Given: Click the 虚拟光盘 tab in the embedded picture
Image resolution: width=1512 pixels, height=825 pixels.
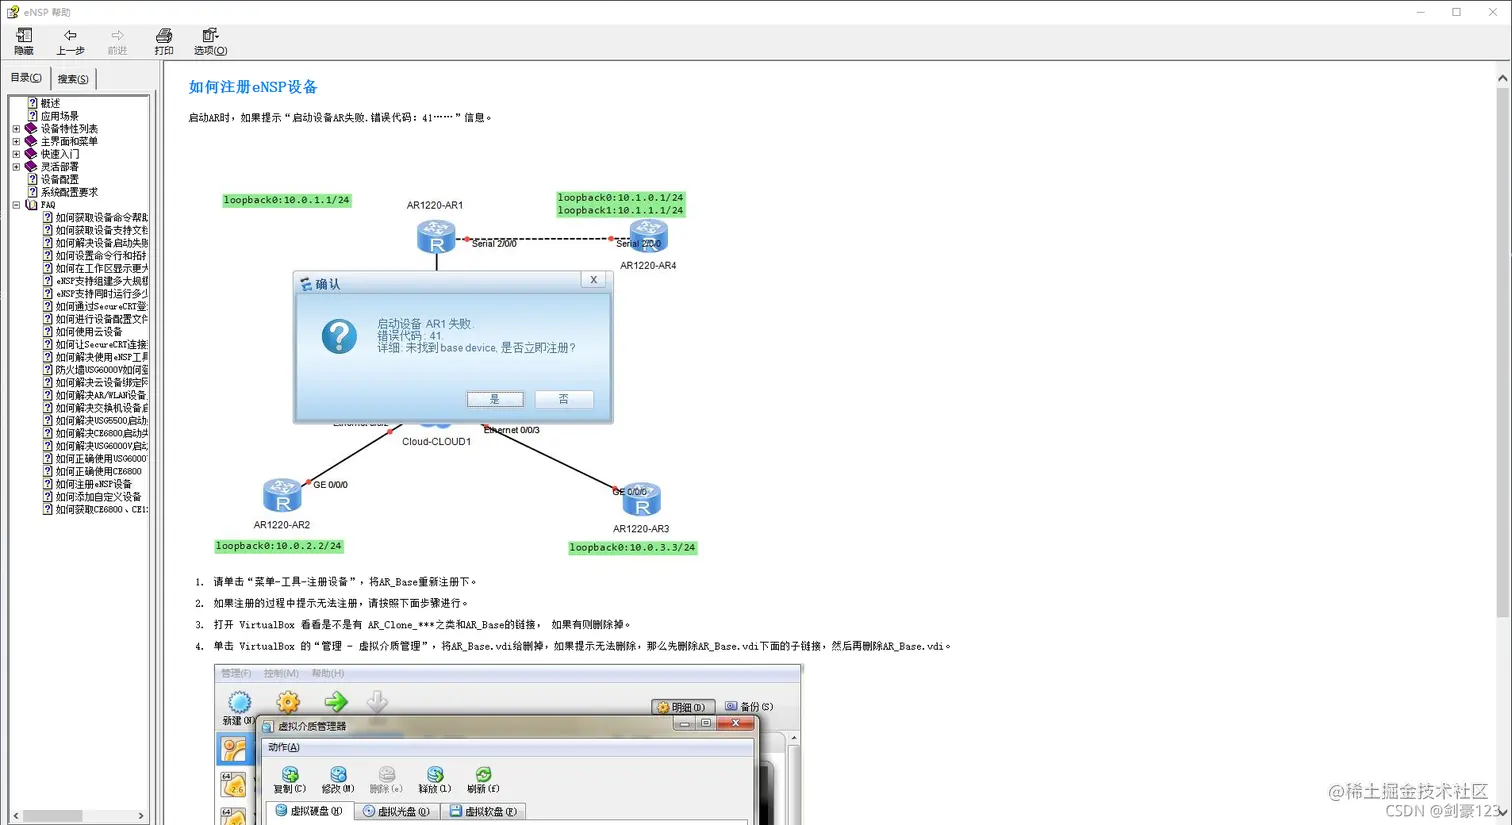Looking at the screenshot, I should pyautogui.click(x=397, y=811).
